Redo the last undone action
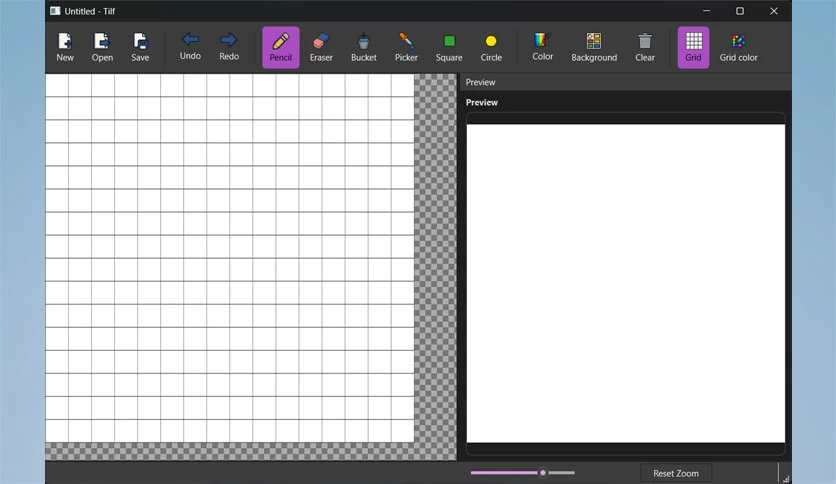Screen dimensions: 836x484 pyautogui.click(x=229, y=47)
